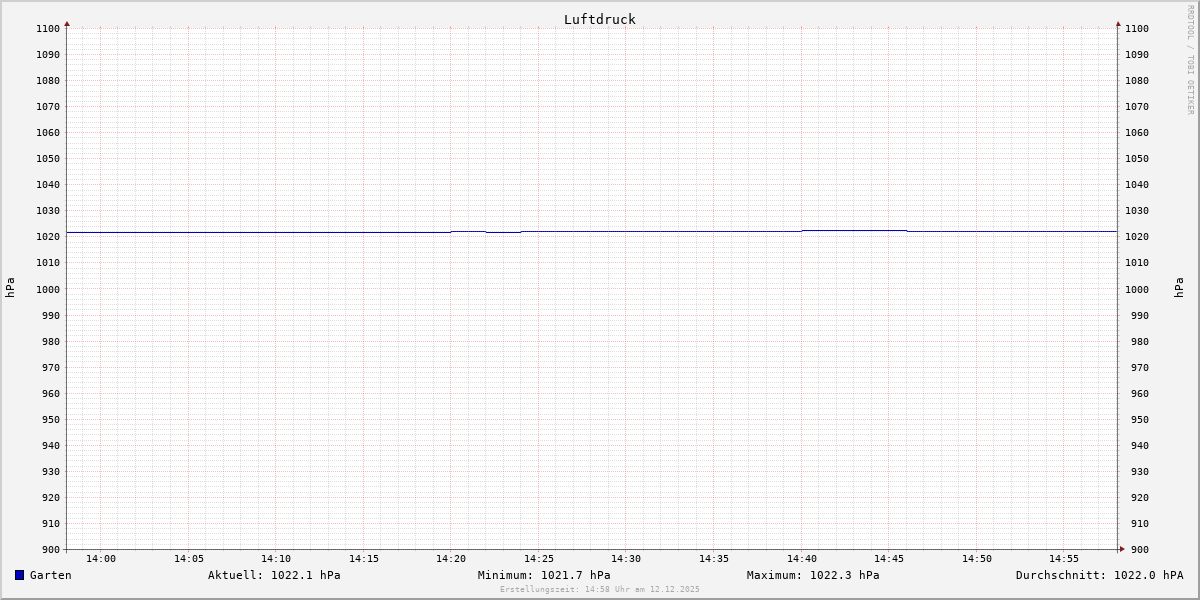Click the RRDTOOL / TOBI OETIKER watermark
1200x600 pixels.
(x=1190, y=60)
